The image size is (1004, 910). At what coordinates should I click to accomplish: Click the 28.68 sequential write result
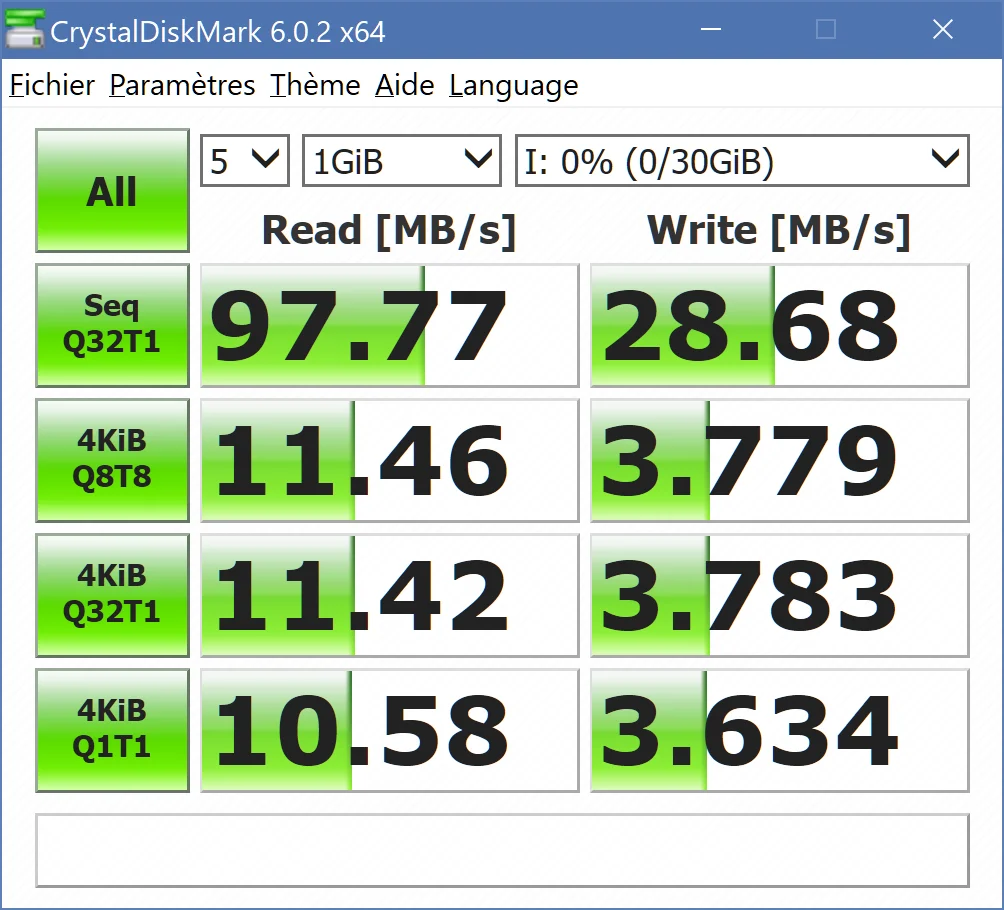click(780, 325)
